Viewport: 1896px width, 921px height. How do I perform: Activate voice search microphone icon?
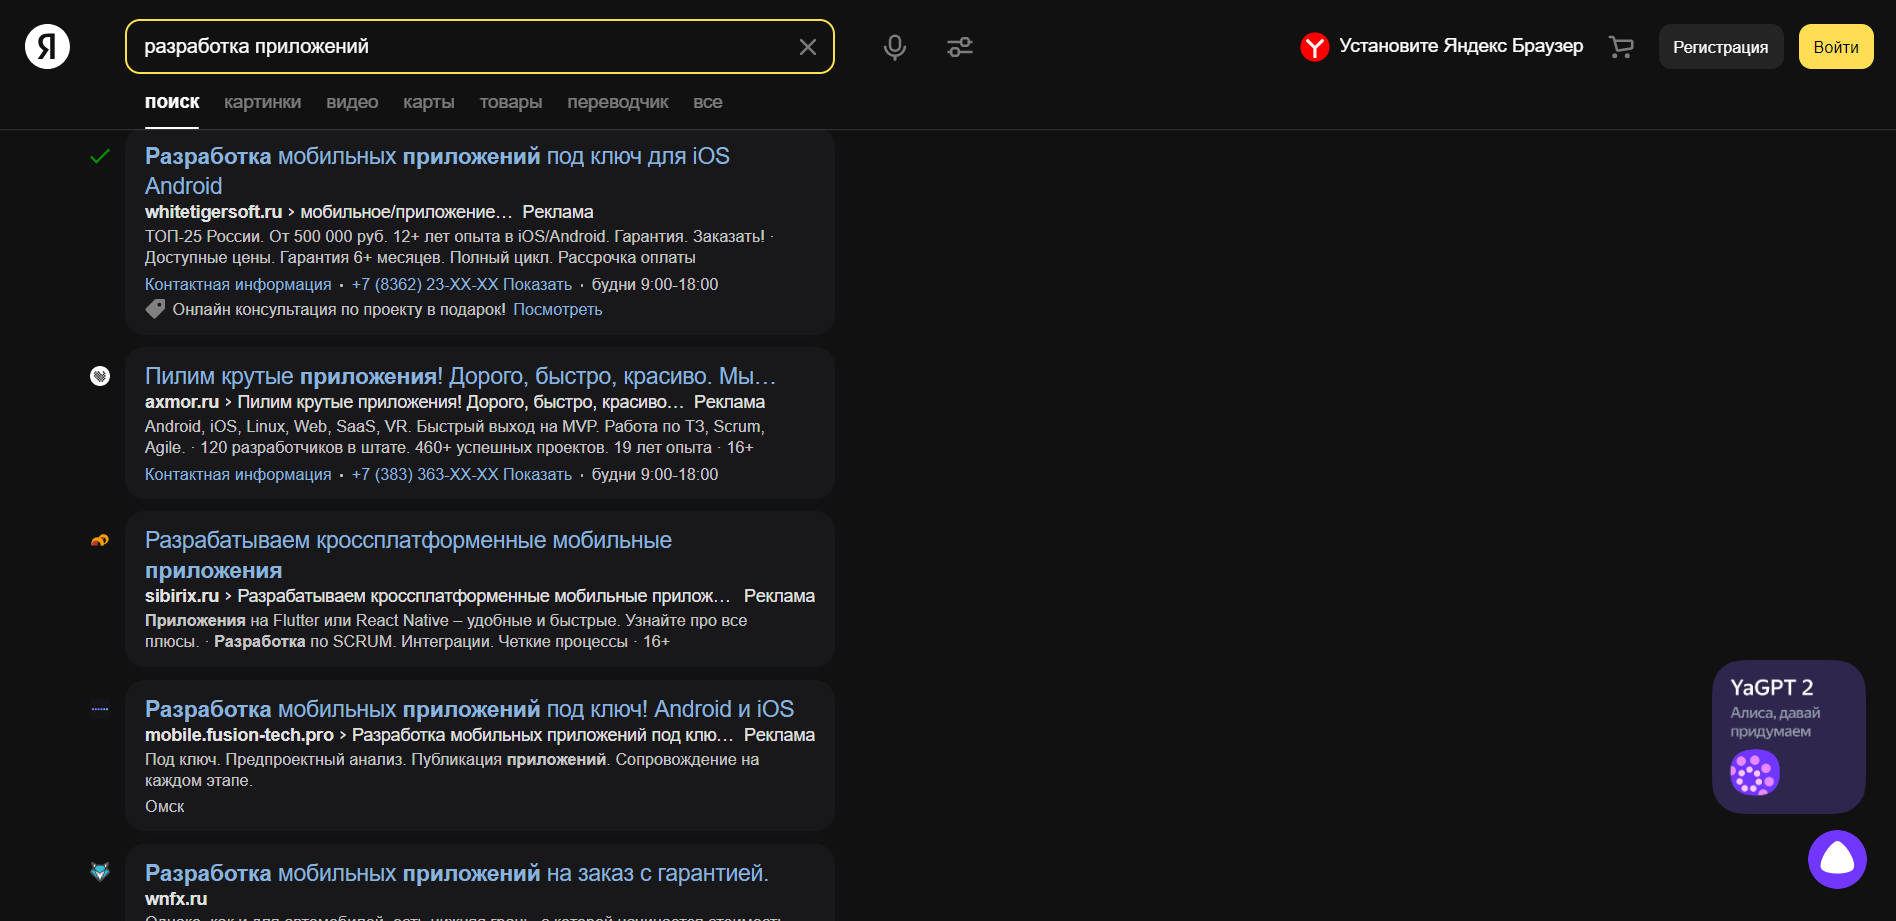894,47
